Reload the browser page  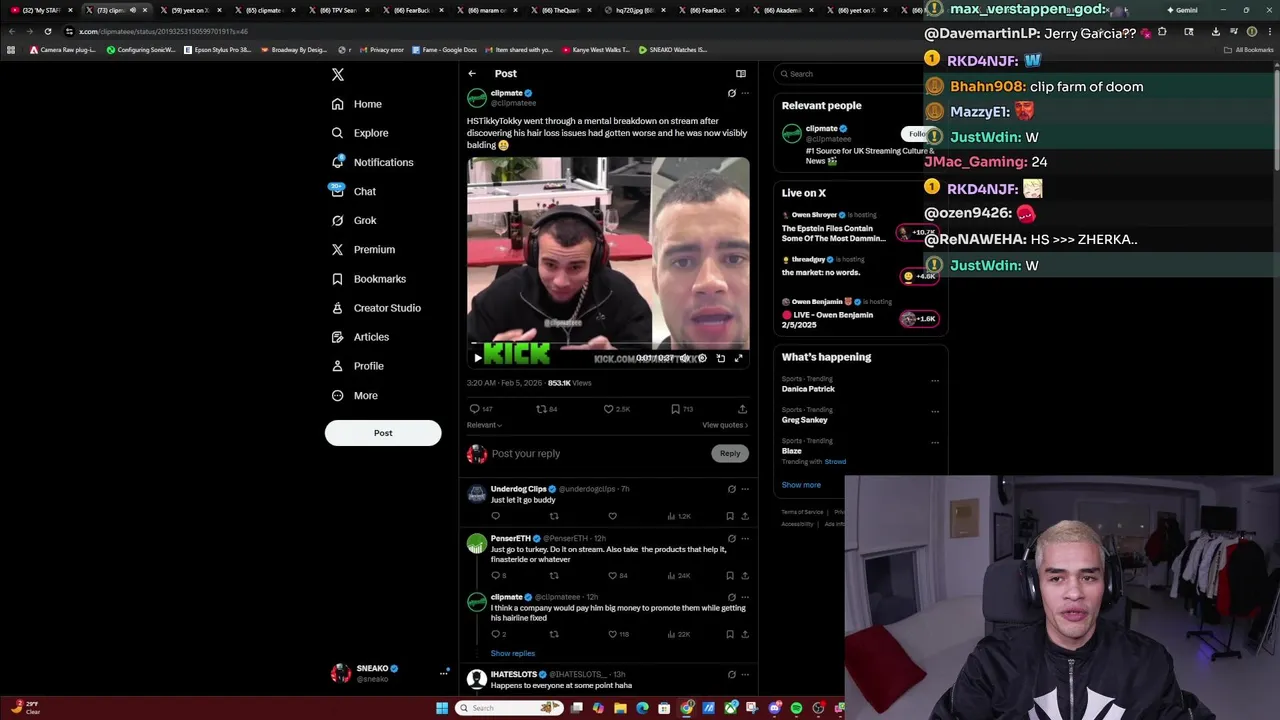pyautogui.click(x=47, y=31)
